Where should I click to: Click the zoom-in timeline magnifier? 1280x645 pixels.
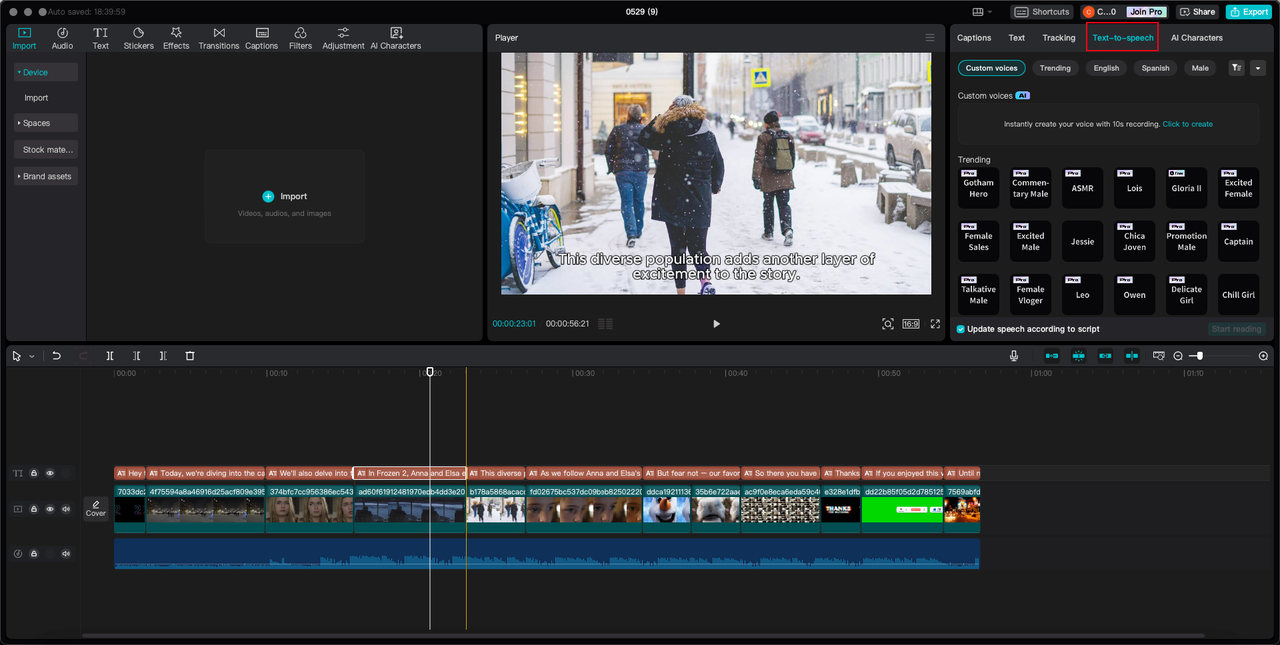(x=1263, y=356)
